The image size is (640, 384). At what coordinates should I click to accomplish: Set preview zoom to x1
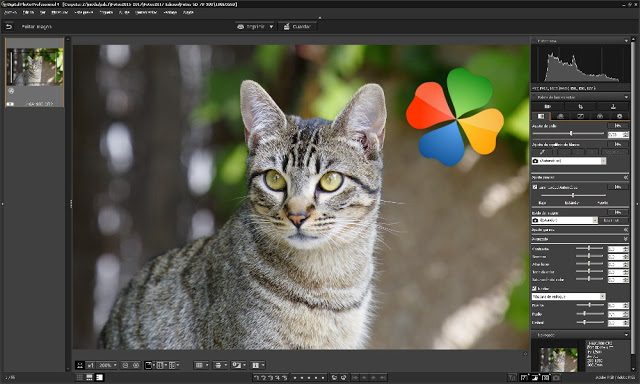tap(91, 365)
